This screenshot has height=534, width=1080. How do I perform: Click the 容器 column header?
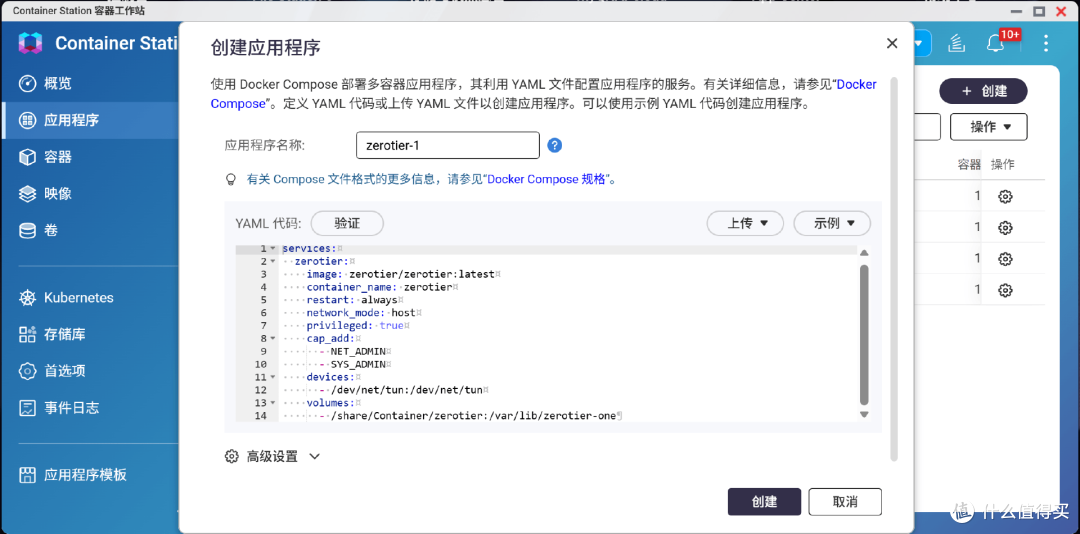969,165
